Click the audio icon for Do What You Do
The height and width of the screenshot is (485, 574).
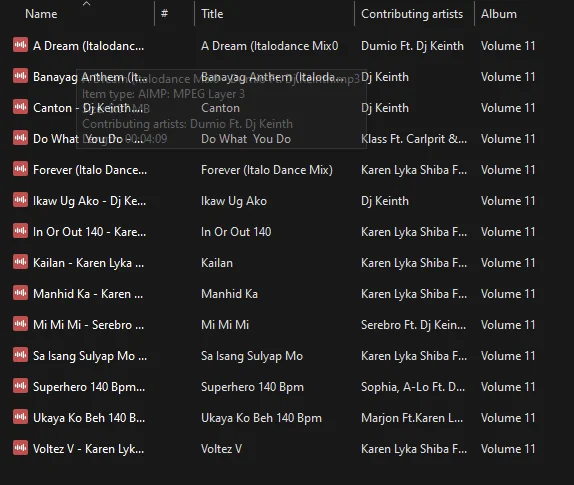coord(20,138)
